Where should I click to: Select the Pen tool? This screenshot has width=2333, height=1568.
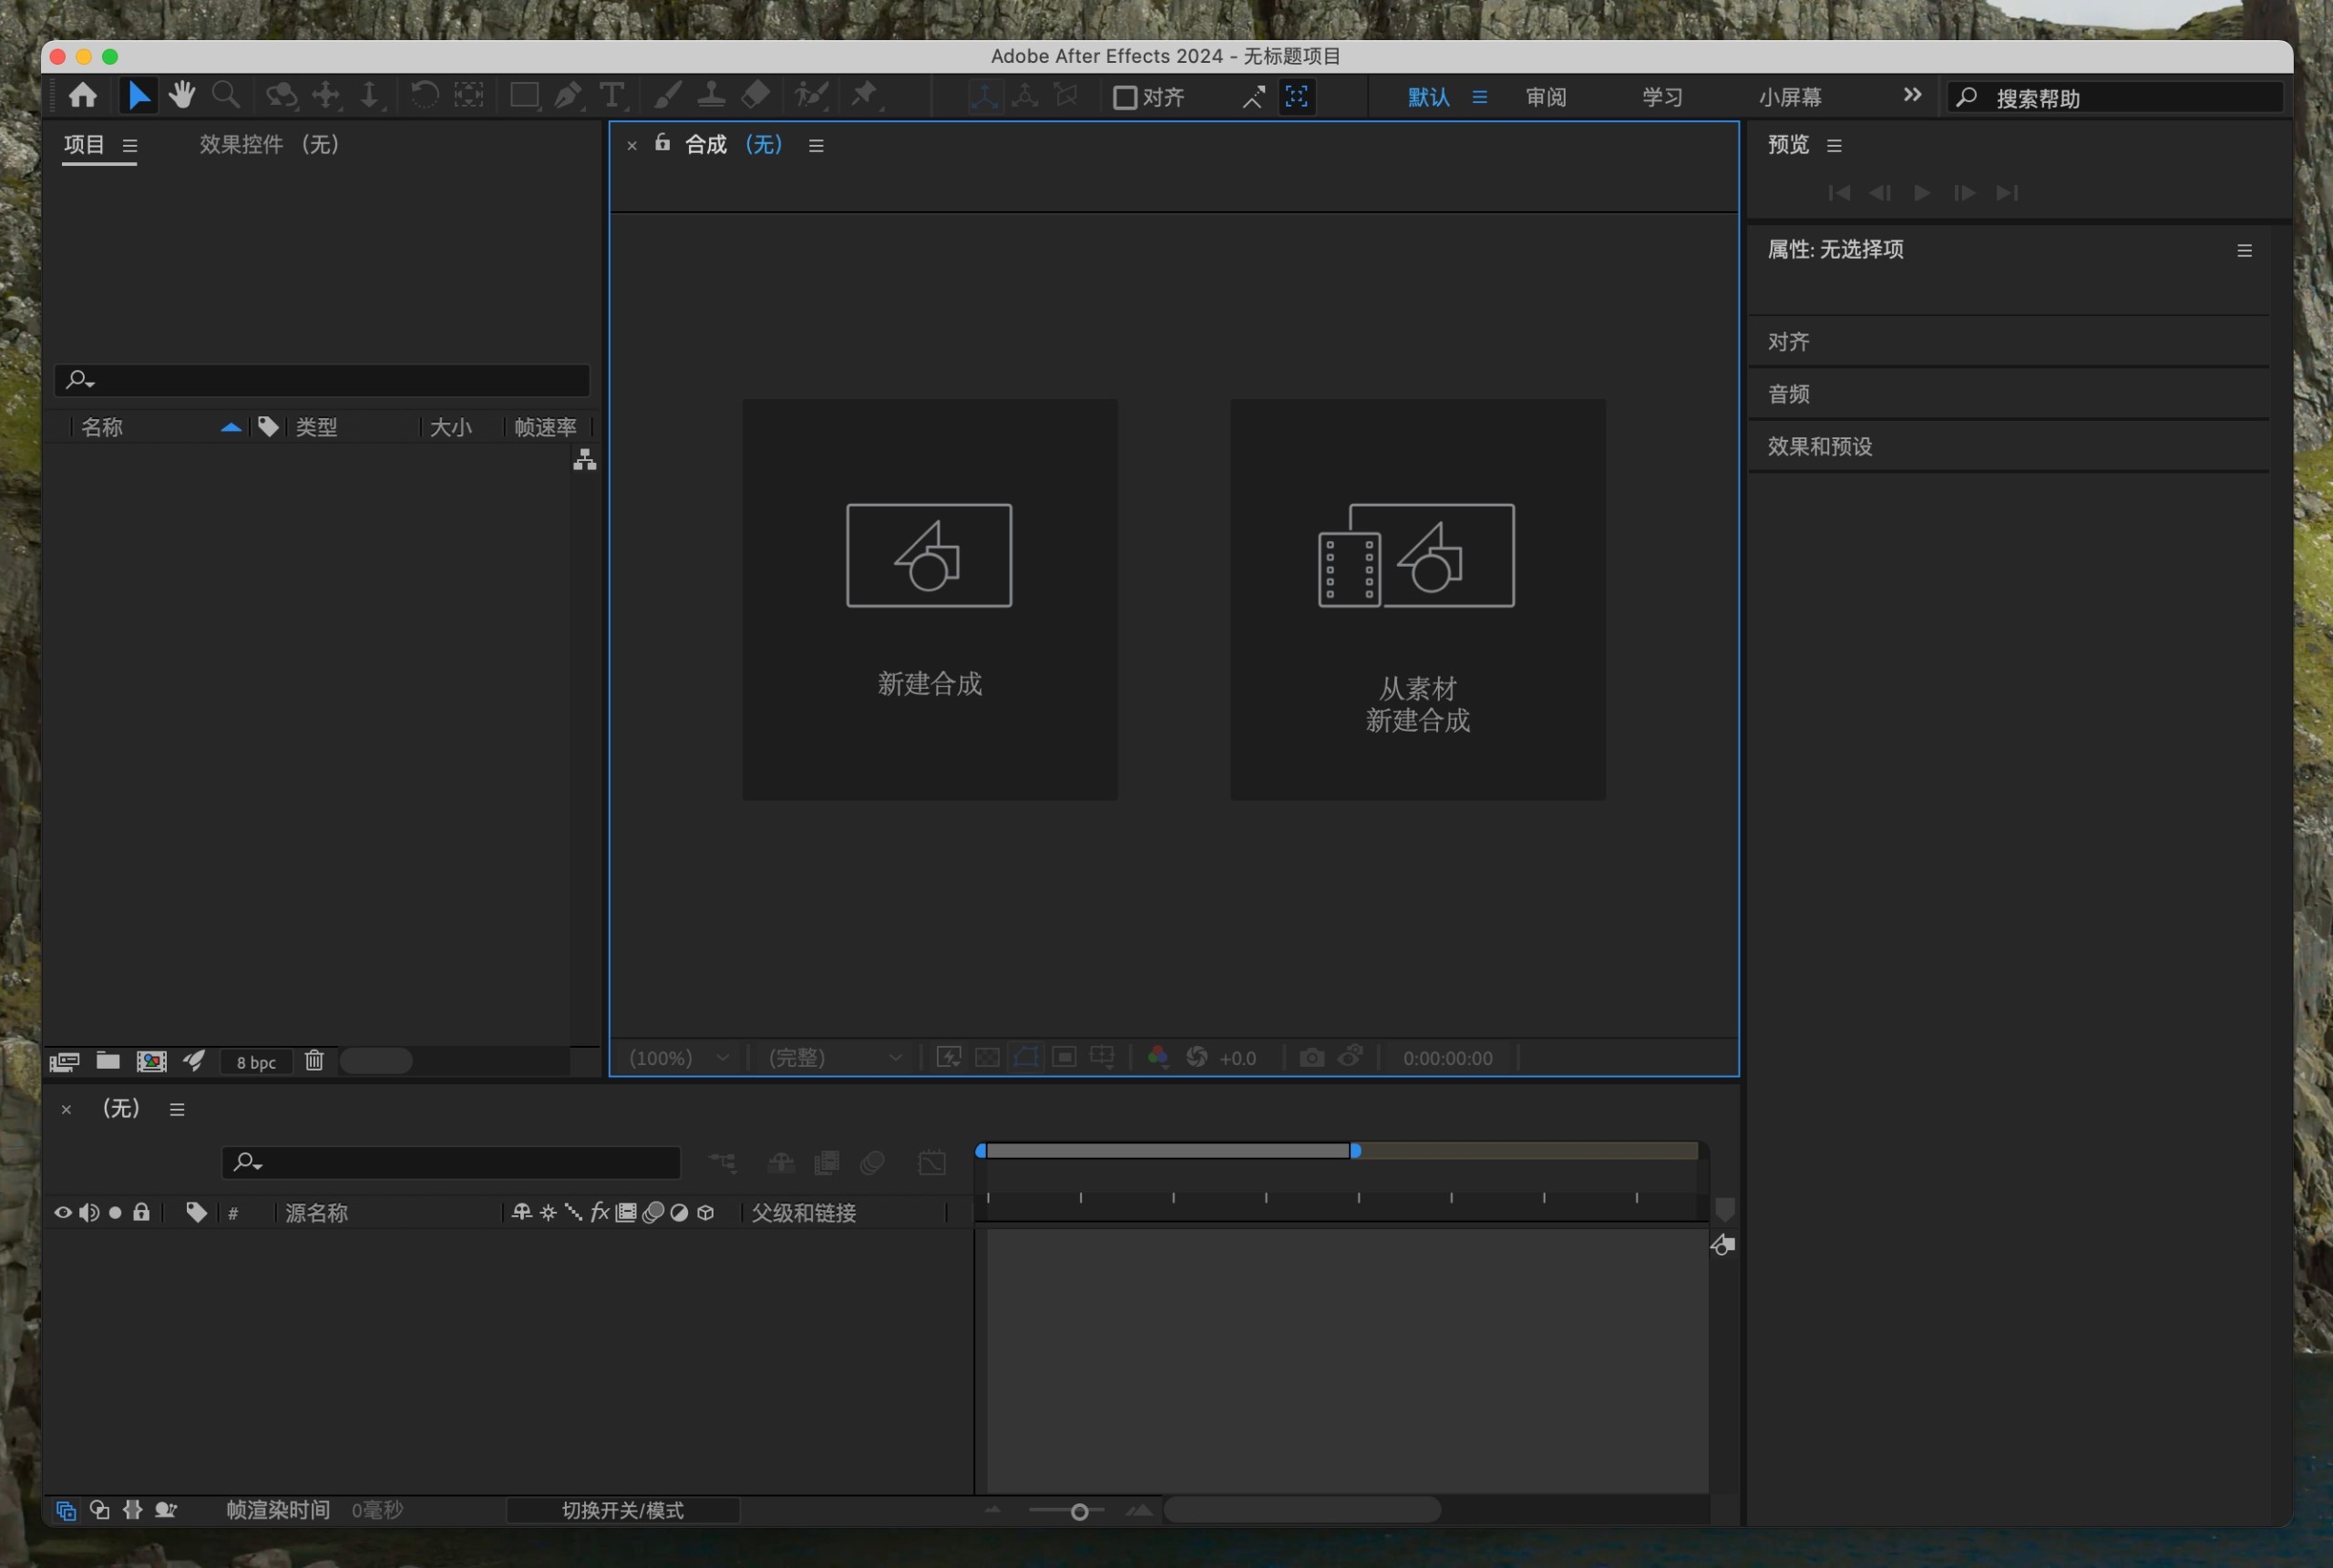point(568,95)
